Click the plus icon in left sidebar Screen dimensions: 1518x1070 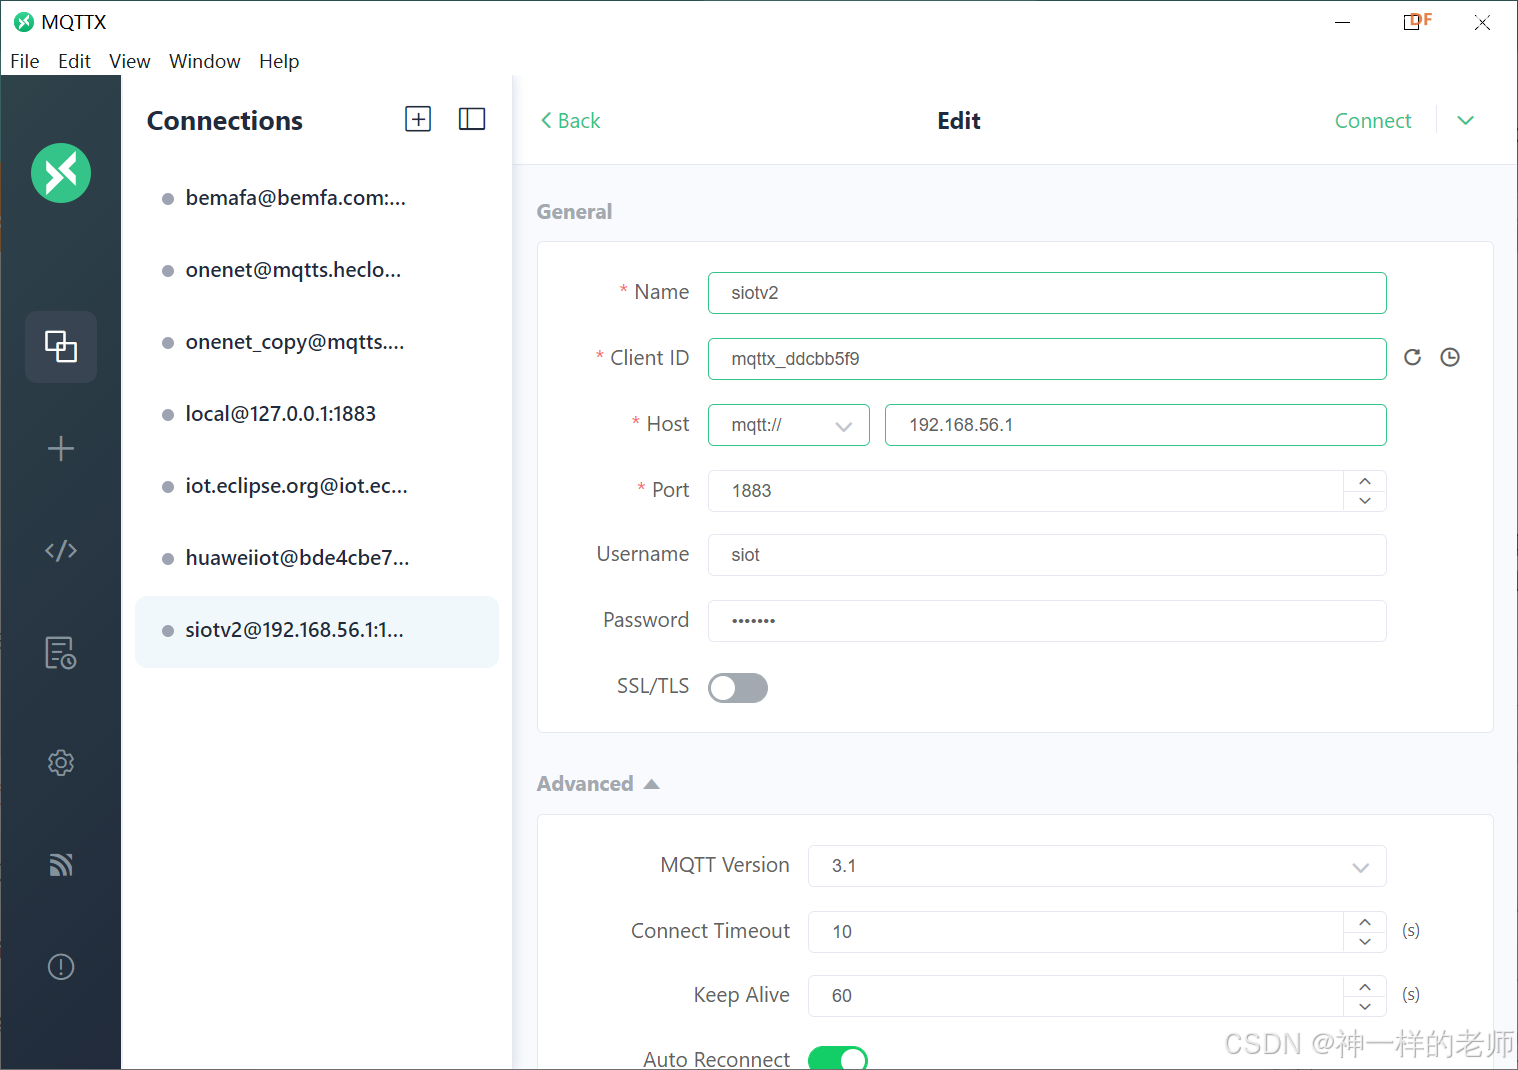[x=61, y=448]
